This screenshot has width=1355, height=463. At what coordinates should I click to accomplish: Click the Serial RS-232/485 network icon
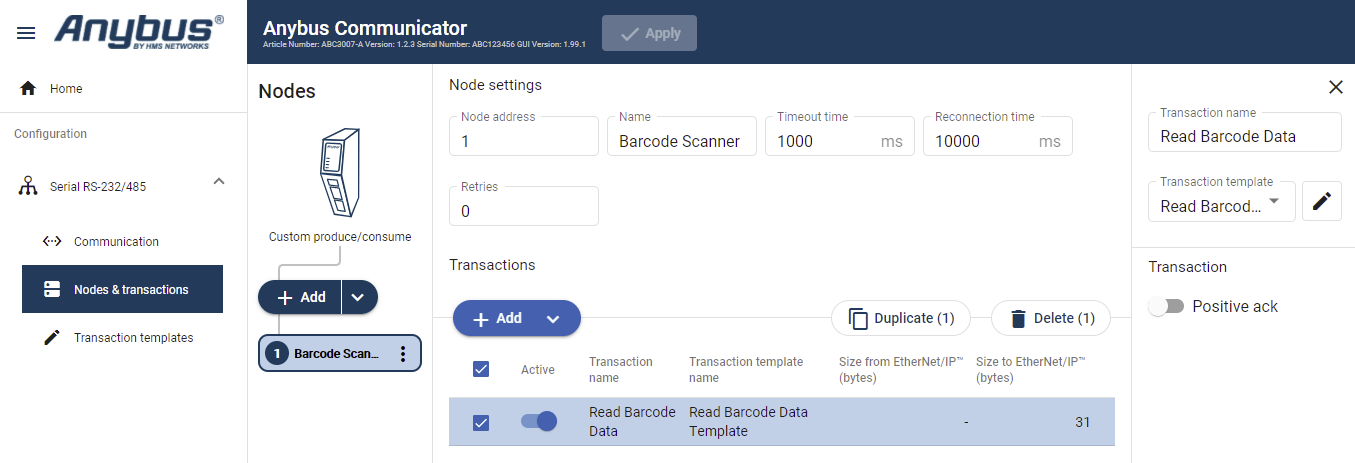click(x=28, y=186)
